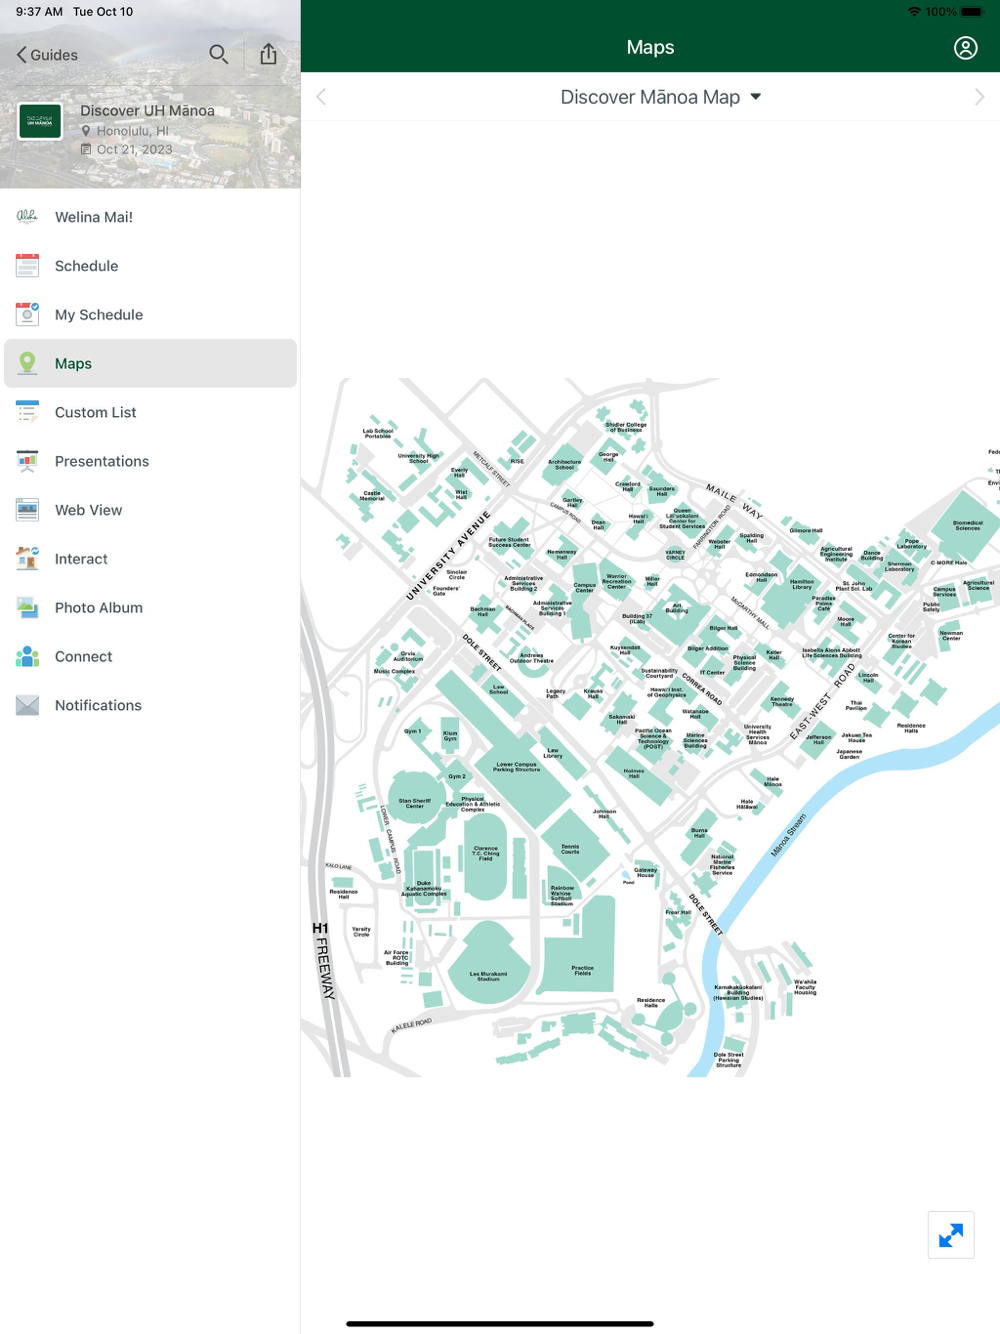Open the Presentations menu item
This screenshot has width=1000, height=1334.
(x=150, y=461)
